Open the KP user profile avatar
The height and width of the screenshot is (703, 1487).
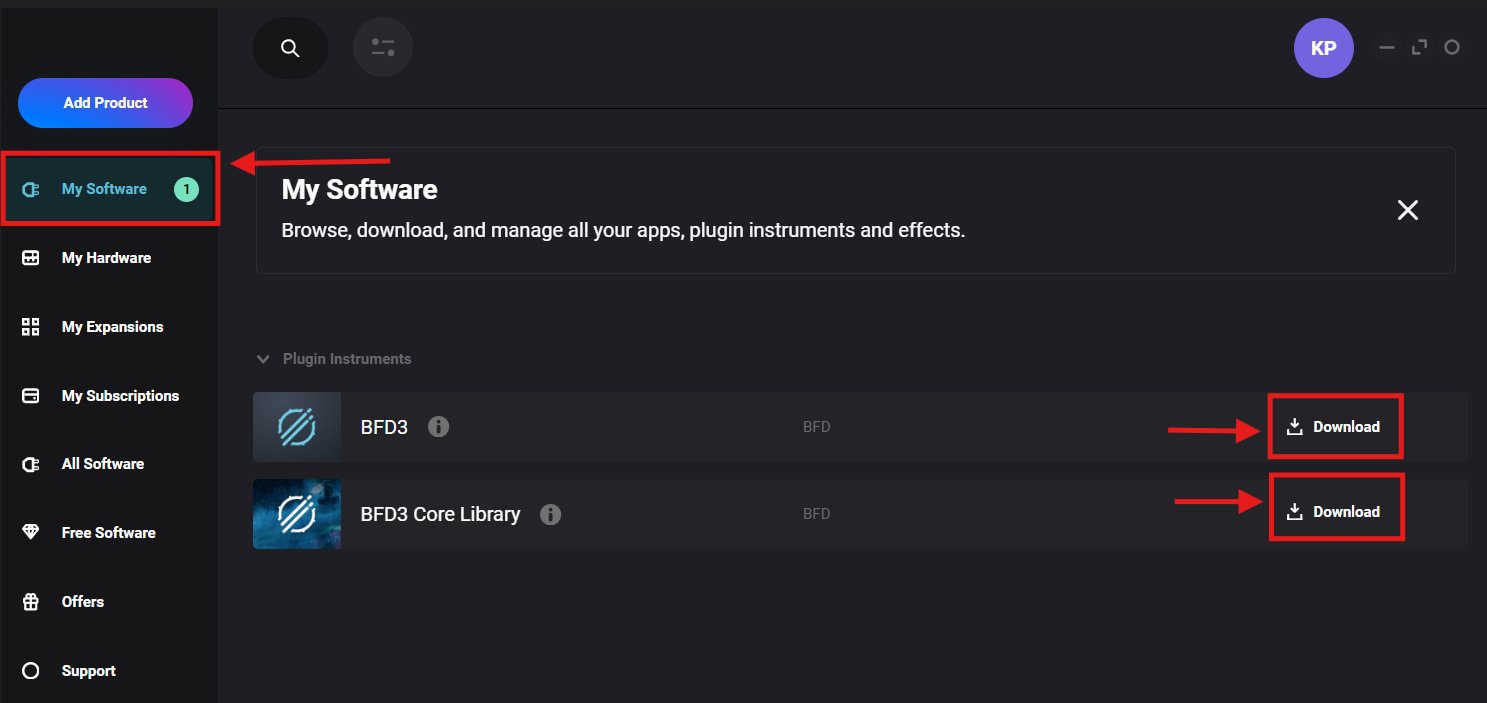click(1323, 48)
